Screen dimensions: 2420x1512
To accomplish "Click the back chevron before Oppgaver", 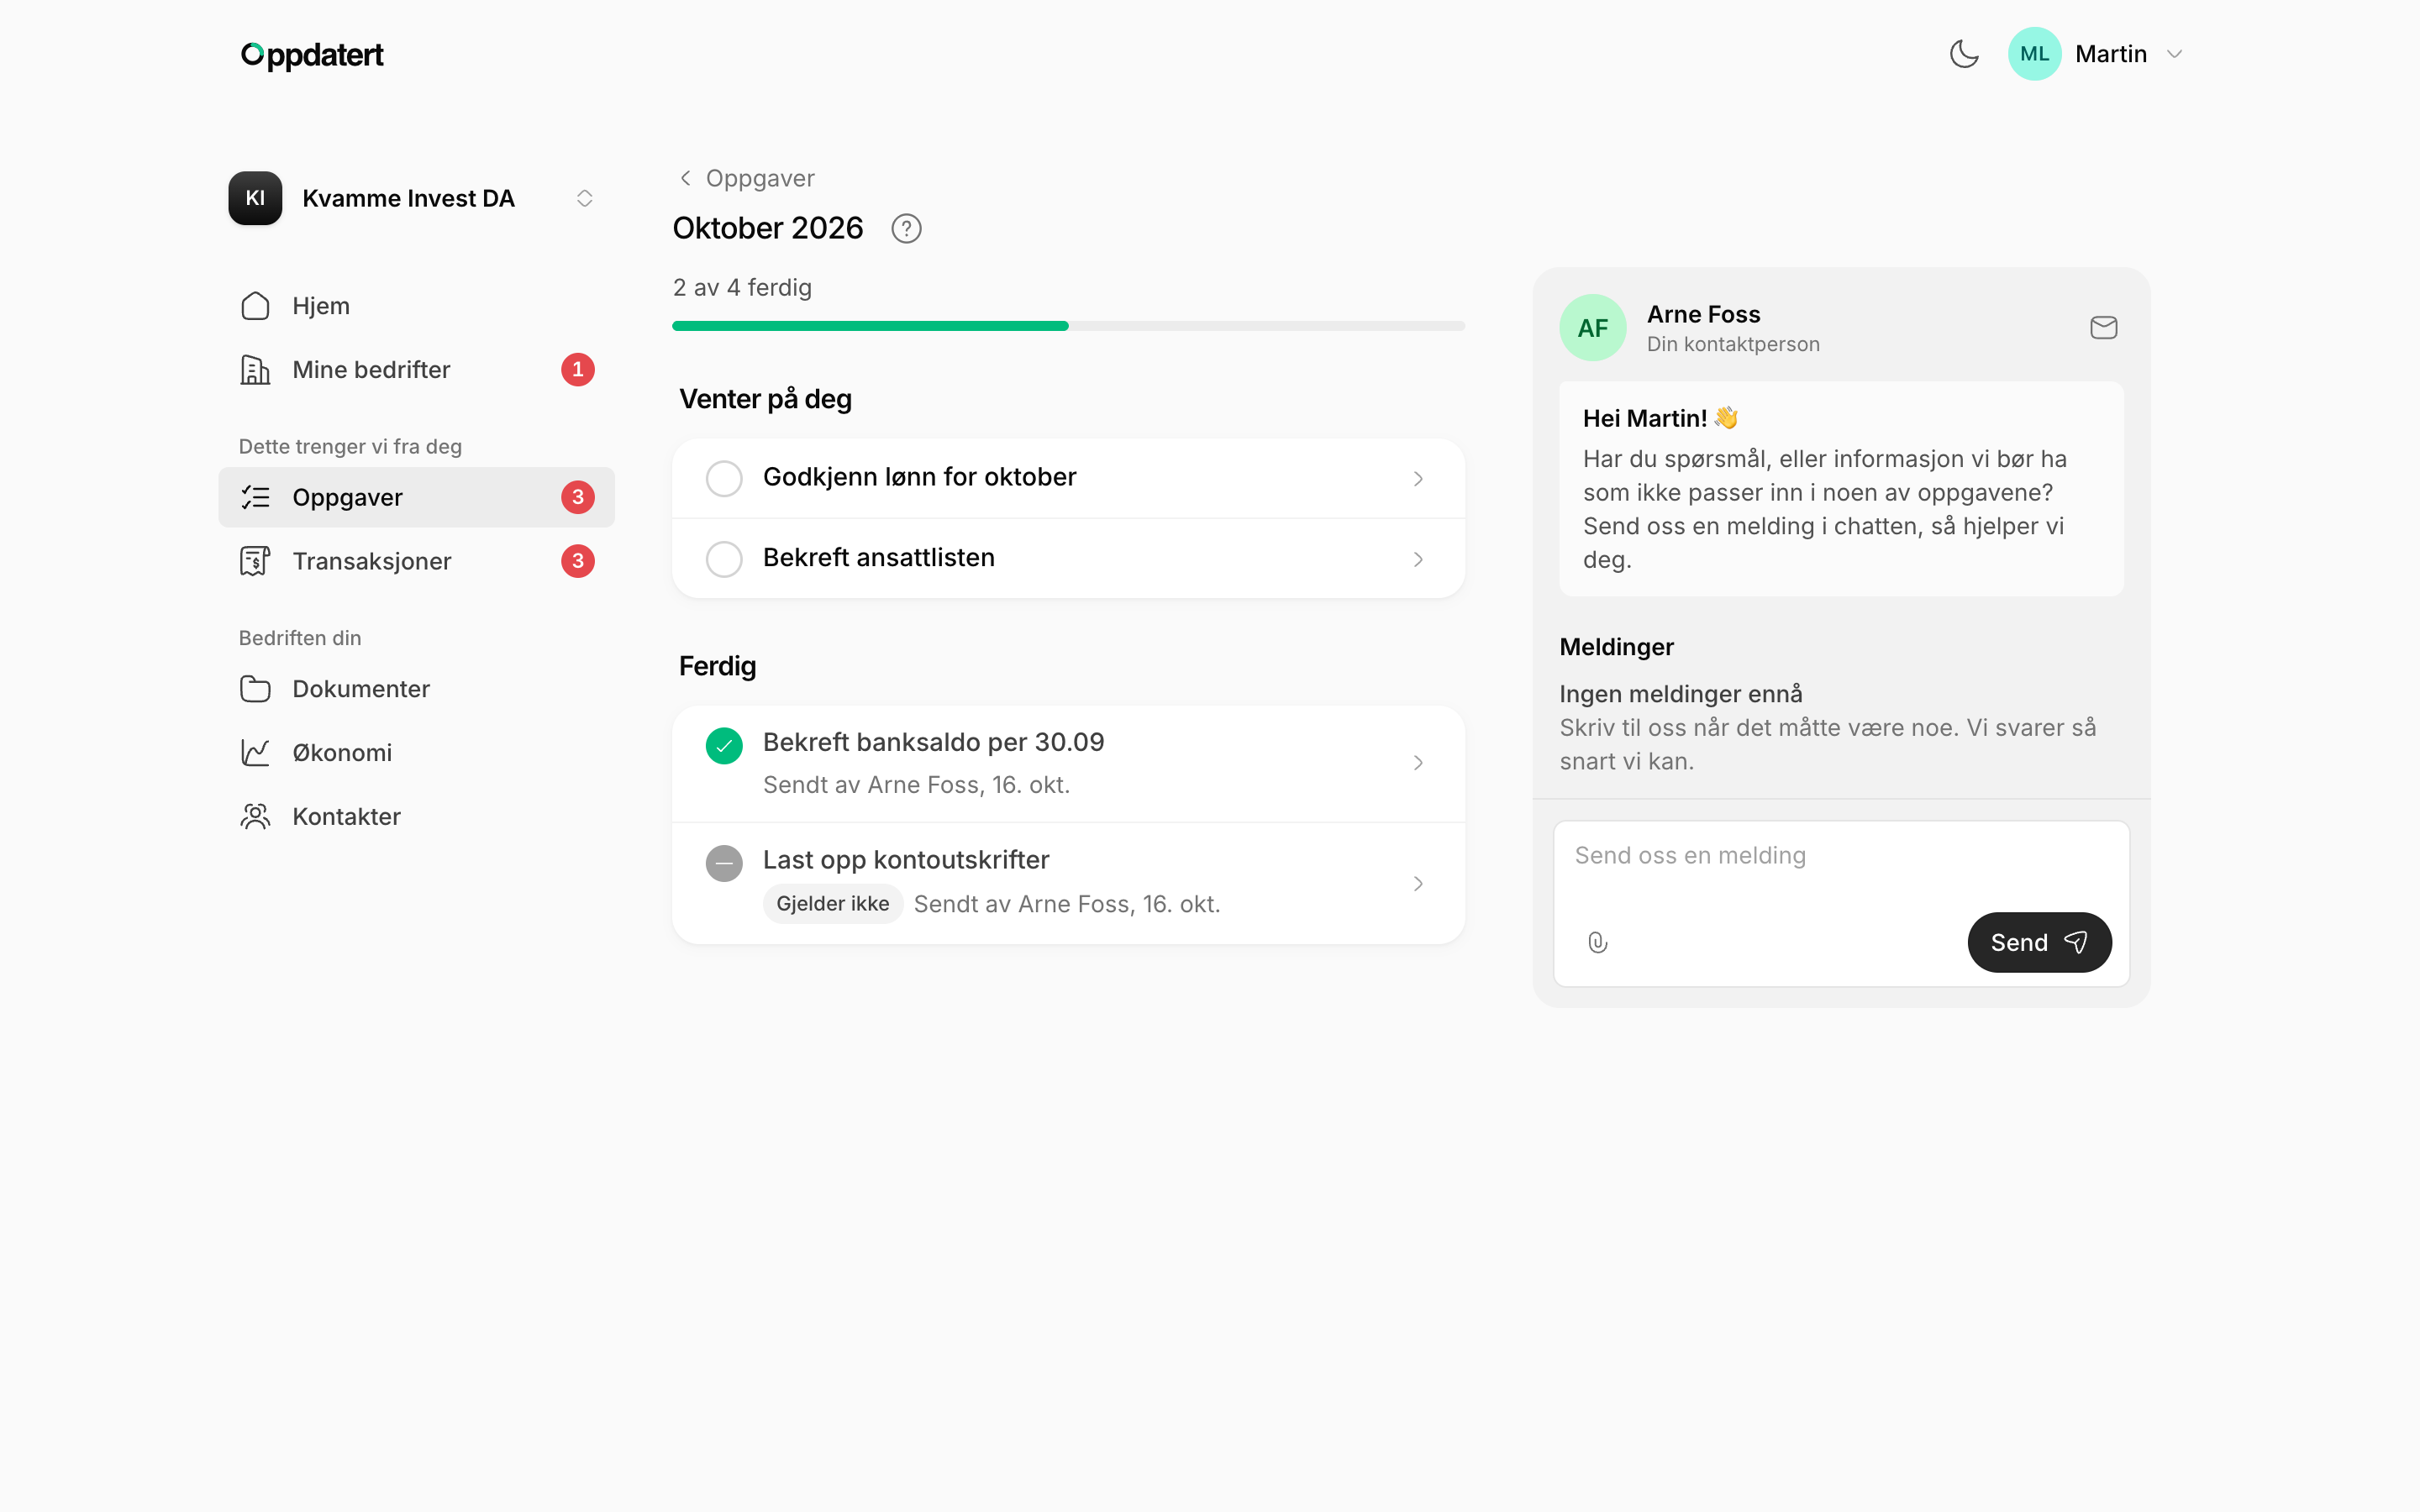I will (685, 178).
